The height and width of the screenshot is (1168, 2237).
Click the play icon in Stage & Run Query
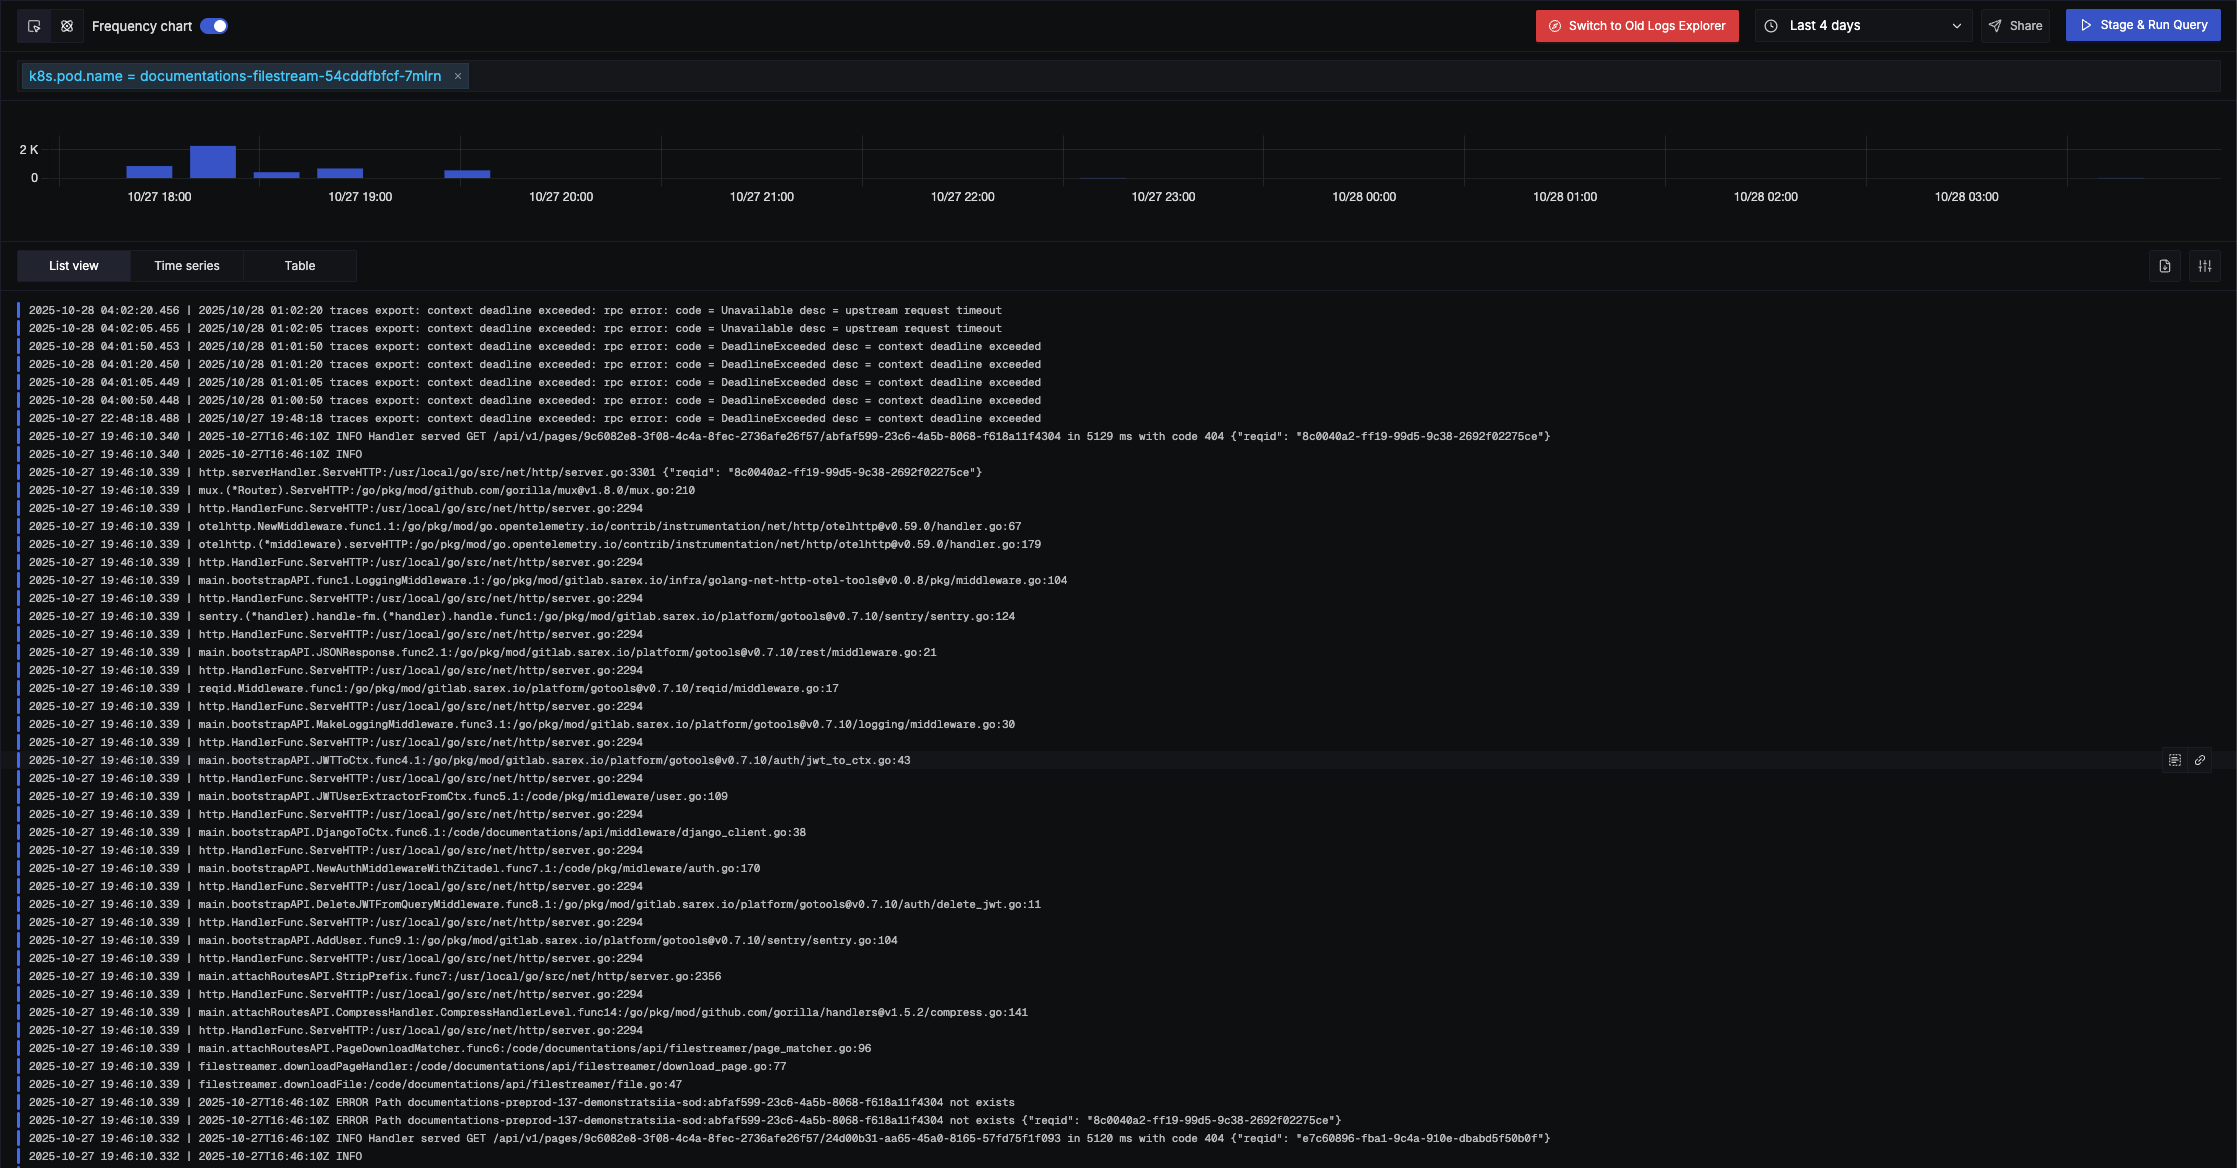click(2086, 25)
